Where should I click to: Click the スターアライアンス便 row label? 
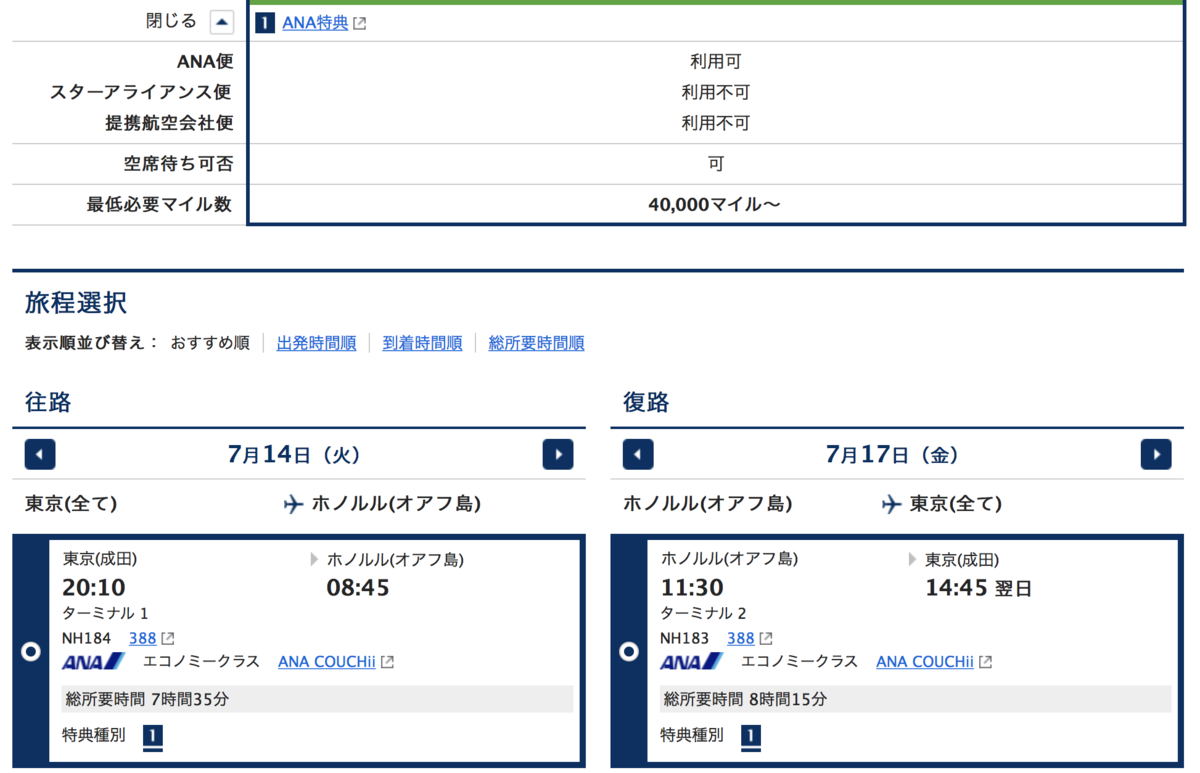(x=141, y=93)
